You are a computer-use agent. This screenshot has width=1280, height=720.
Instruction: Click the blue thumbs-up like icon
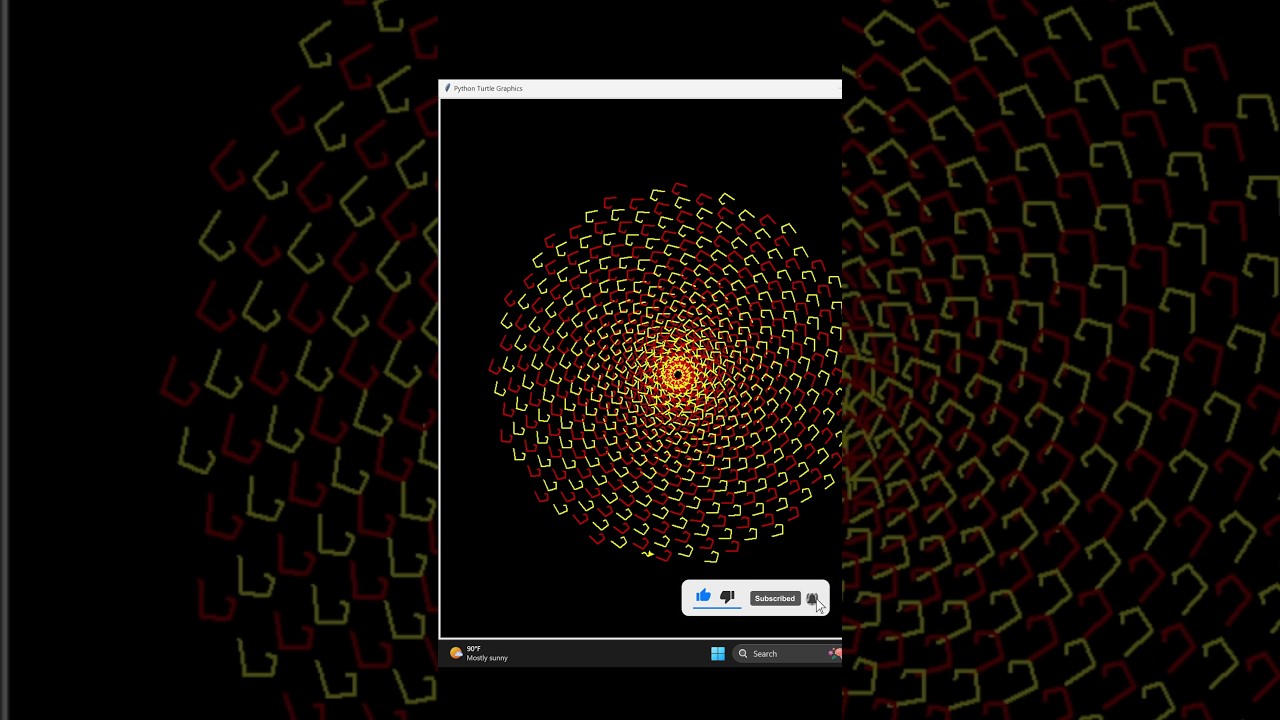point(703,596)
